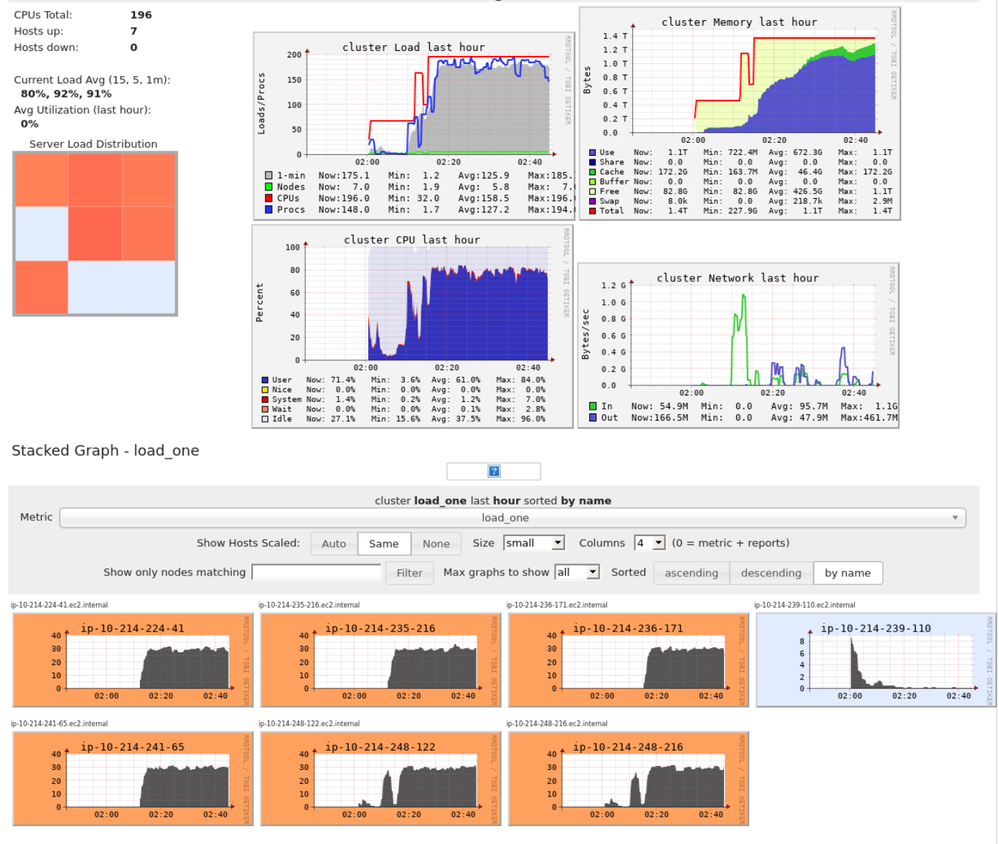
Task: Open the ip-10-214-248-122 host graph
Action: 380,776
